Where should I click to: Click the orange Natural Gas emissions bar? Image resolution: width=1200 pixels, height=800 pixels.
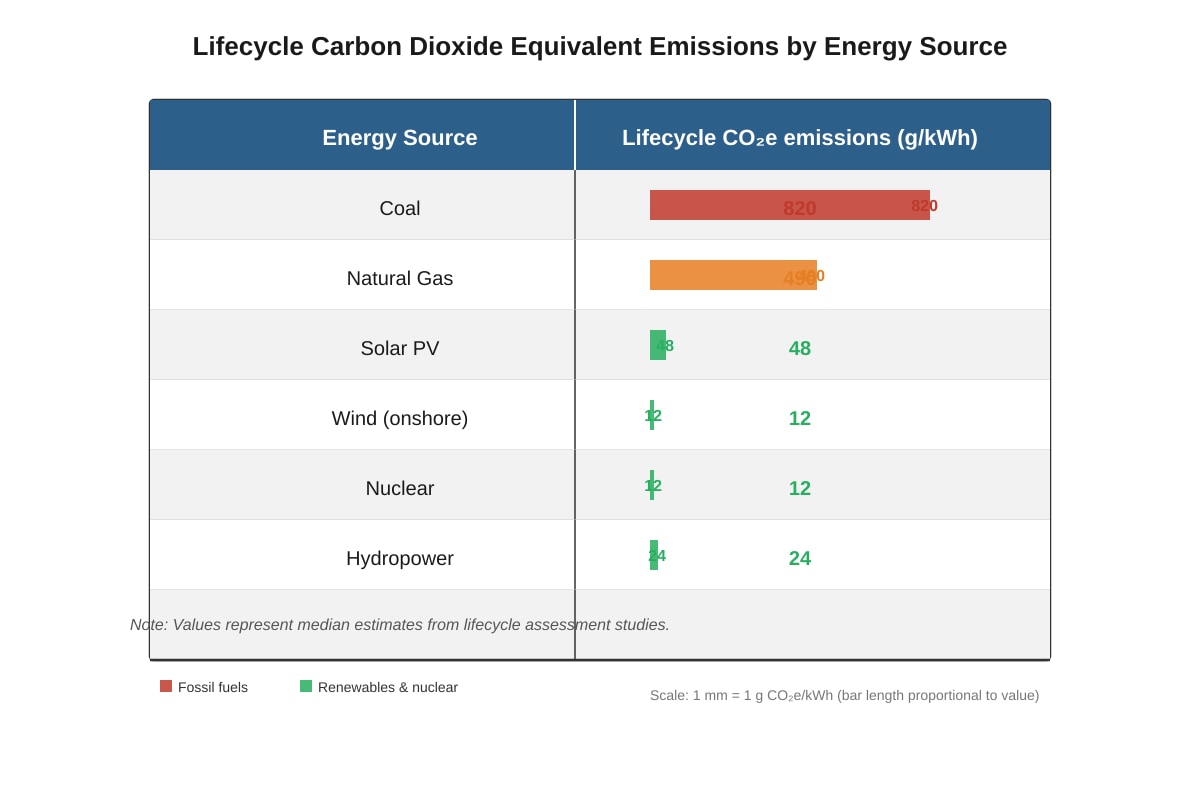coord(733,275)
